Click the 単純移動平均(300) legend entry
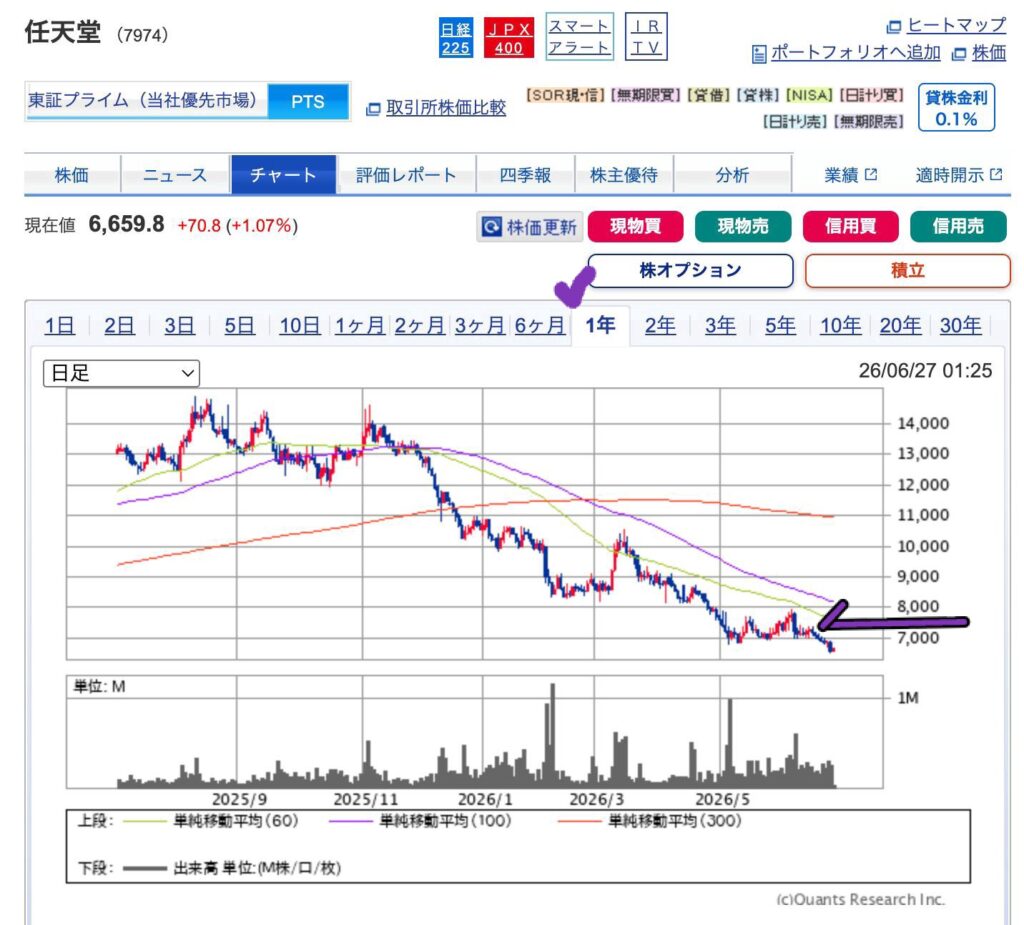1024x925 pixels. tap(650, 820)
